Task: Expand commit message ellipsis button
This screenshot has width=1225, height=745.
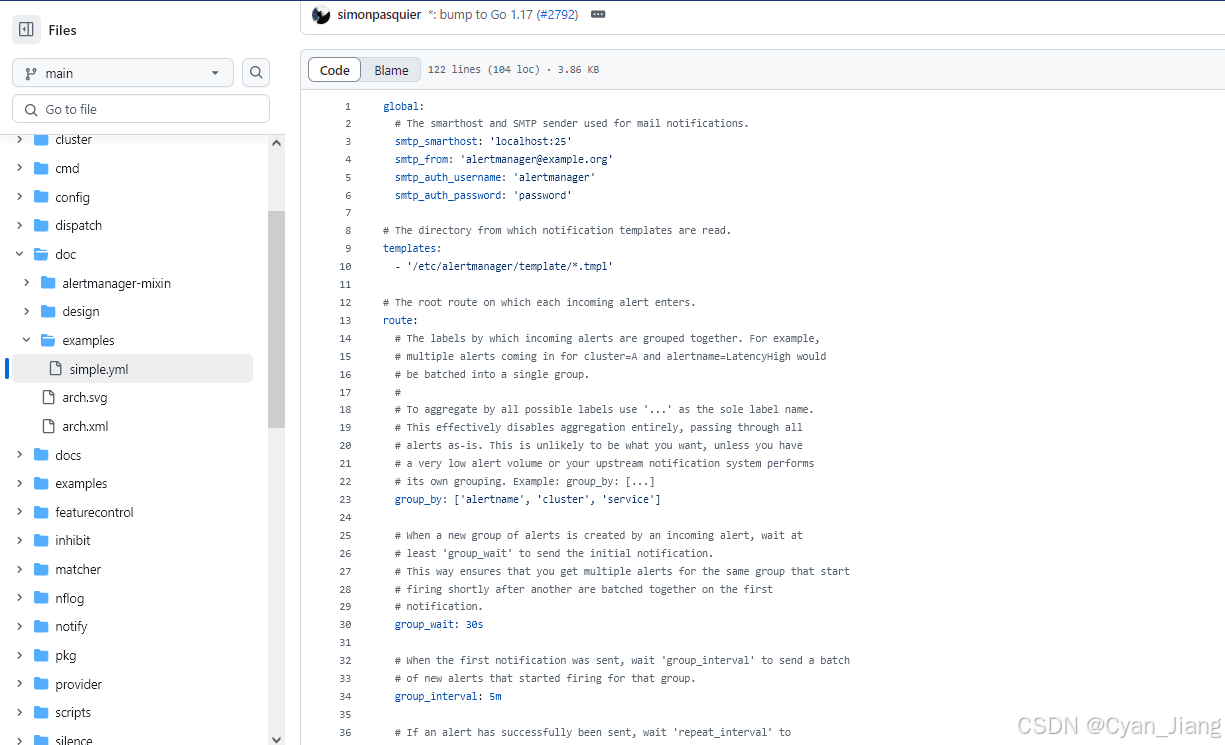Action: pos(598,15)
